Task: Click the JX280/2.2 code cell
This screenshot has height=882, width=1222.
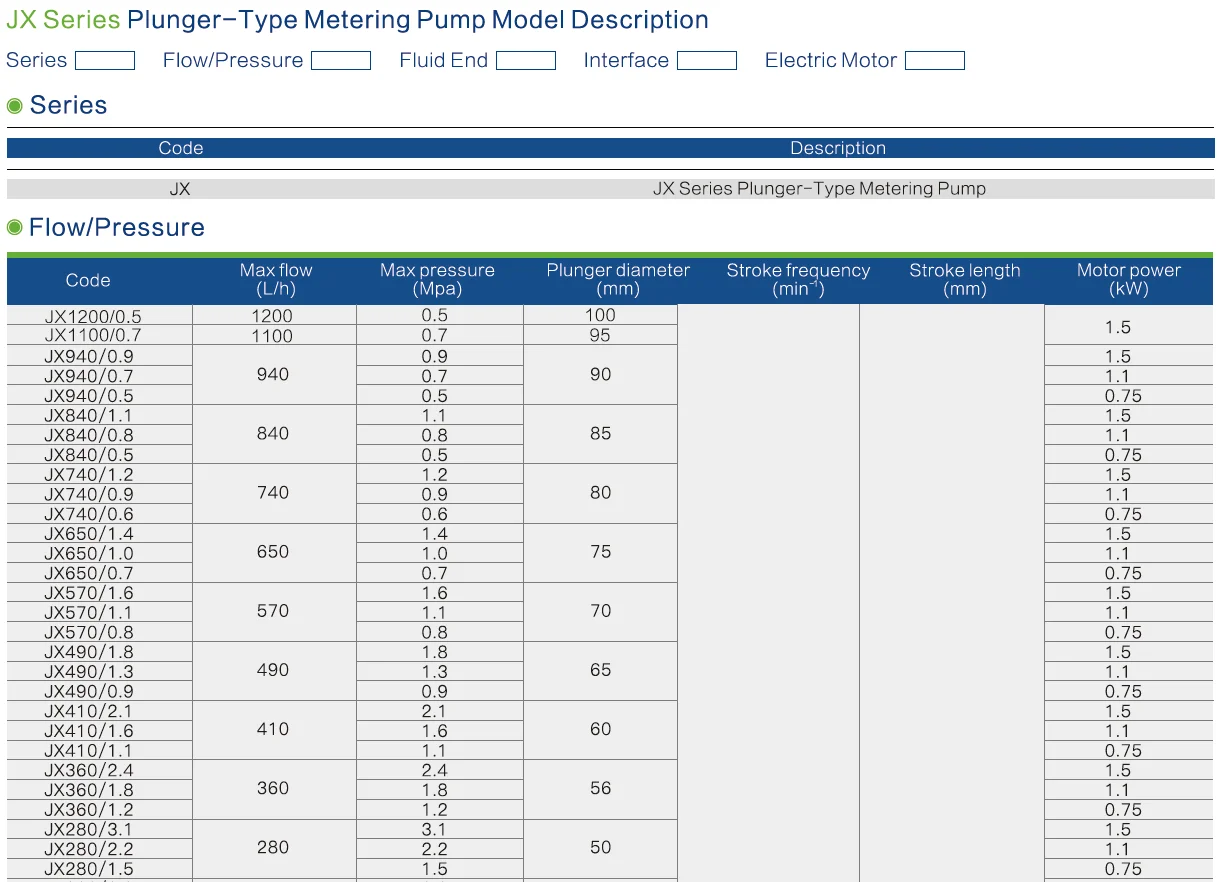Action: pyautogui.click(x=100, y=849)
